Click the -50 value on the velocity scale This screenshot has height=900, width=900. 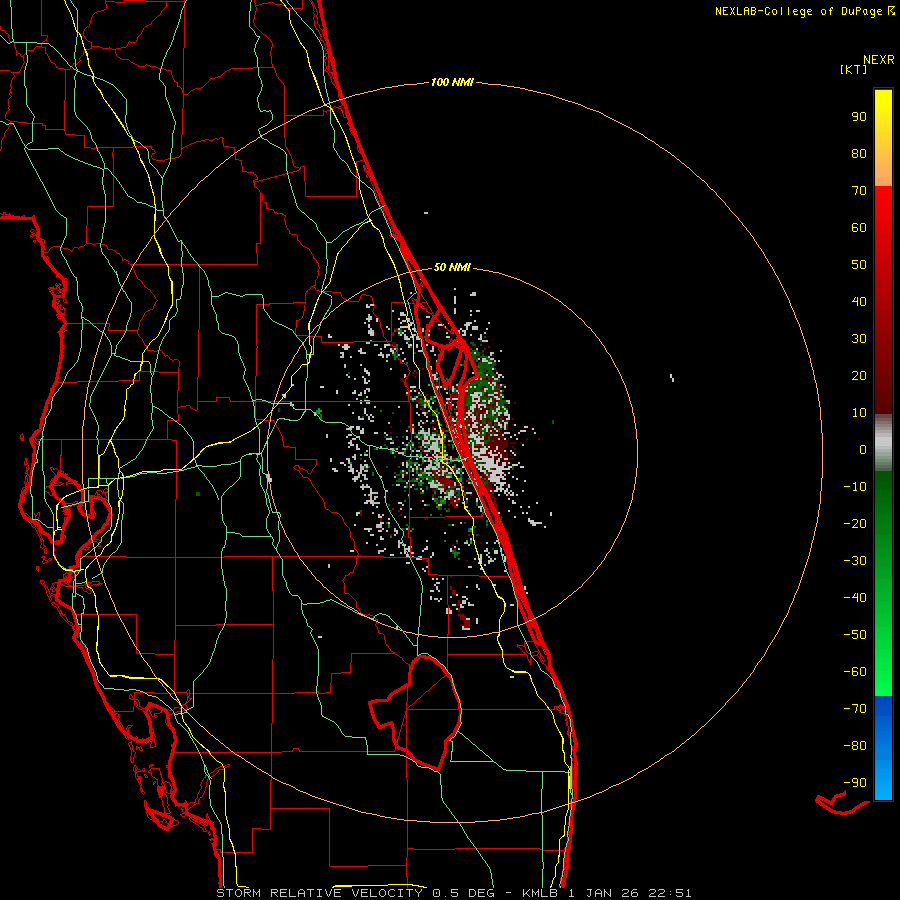coord(855,634)
